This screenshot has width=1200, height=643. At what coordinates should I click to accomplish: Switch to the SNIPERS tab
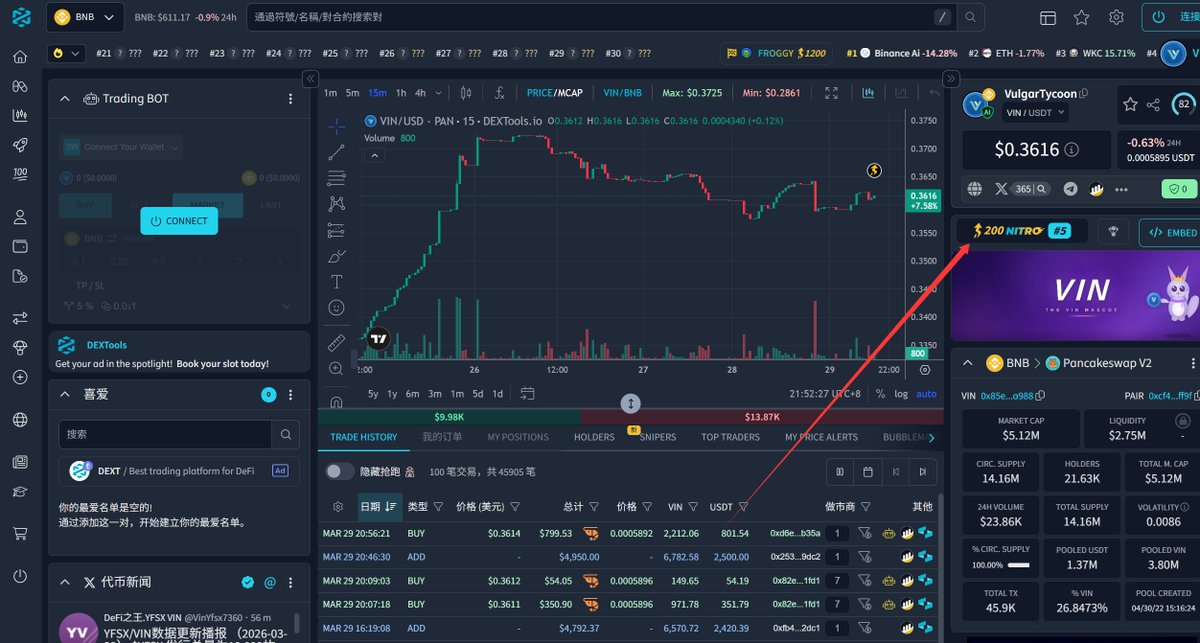(x=658, y=437)
